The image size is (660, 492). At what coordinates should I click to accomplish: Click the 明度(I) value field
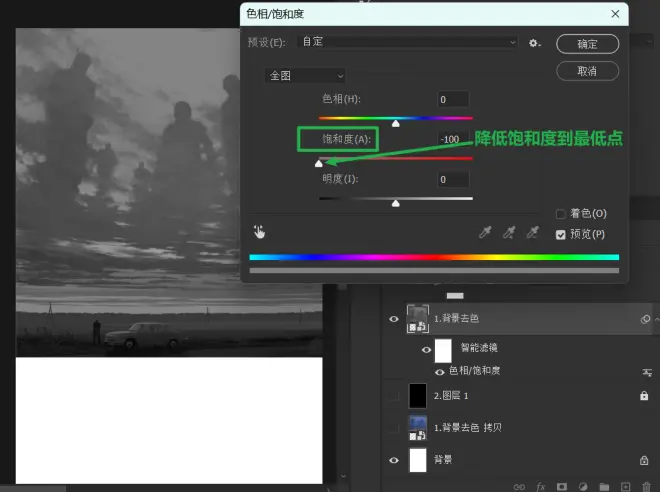pyautogui.click(x=453, y=179)
